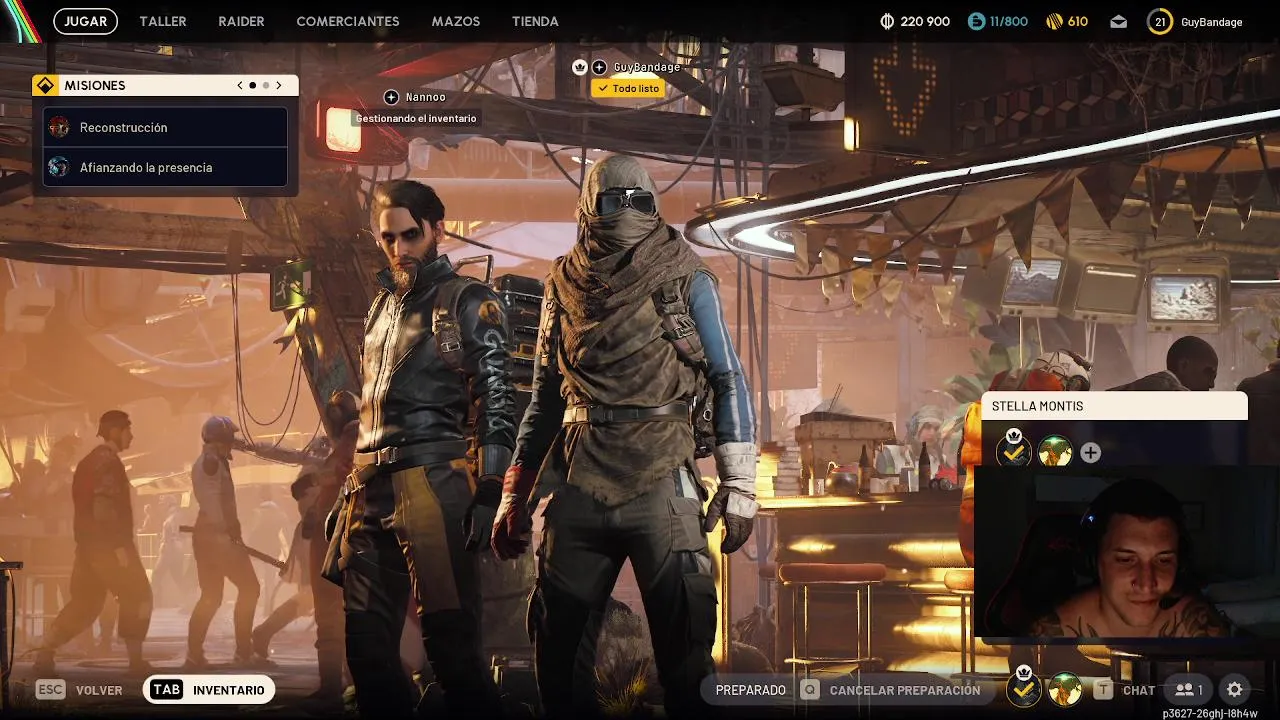The width and height of the screenshot is (1280, 720).
Task: Open INVENTARIO with the TAB button
Action: point(209,690)
